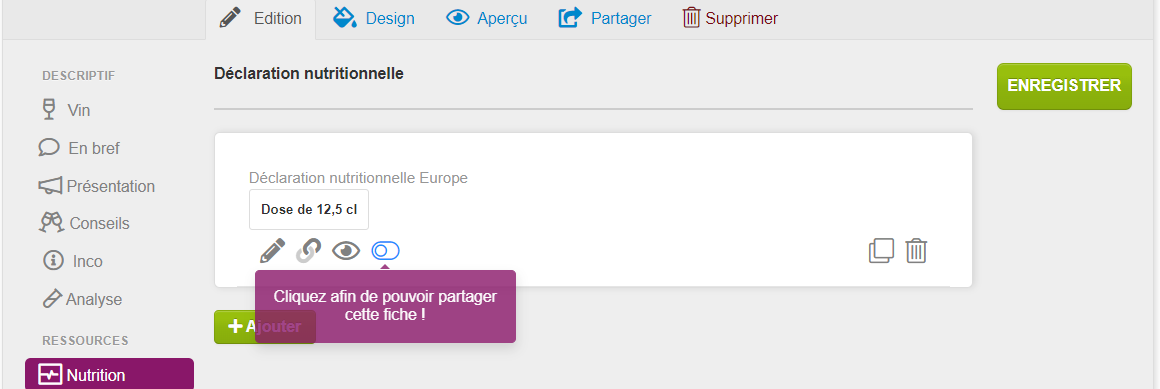Toggle the share switch for this fiche
This screenshot has width=1160, height=389.
point(385,251)
